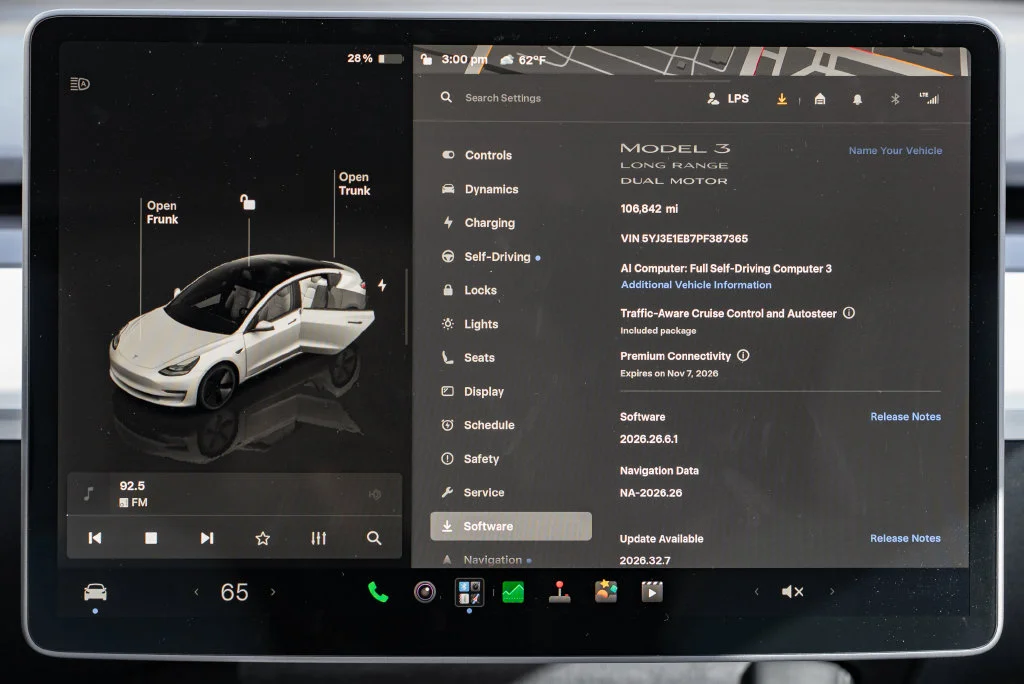Image resolution: width=1024 pixels, height=684 pixels.
Task: Increase temperature with right chevron
Action: pos(273,592)
